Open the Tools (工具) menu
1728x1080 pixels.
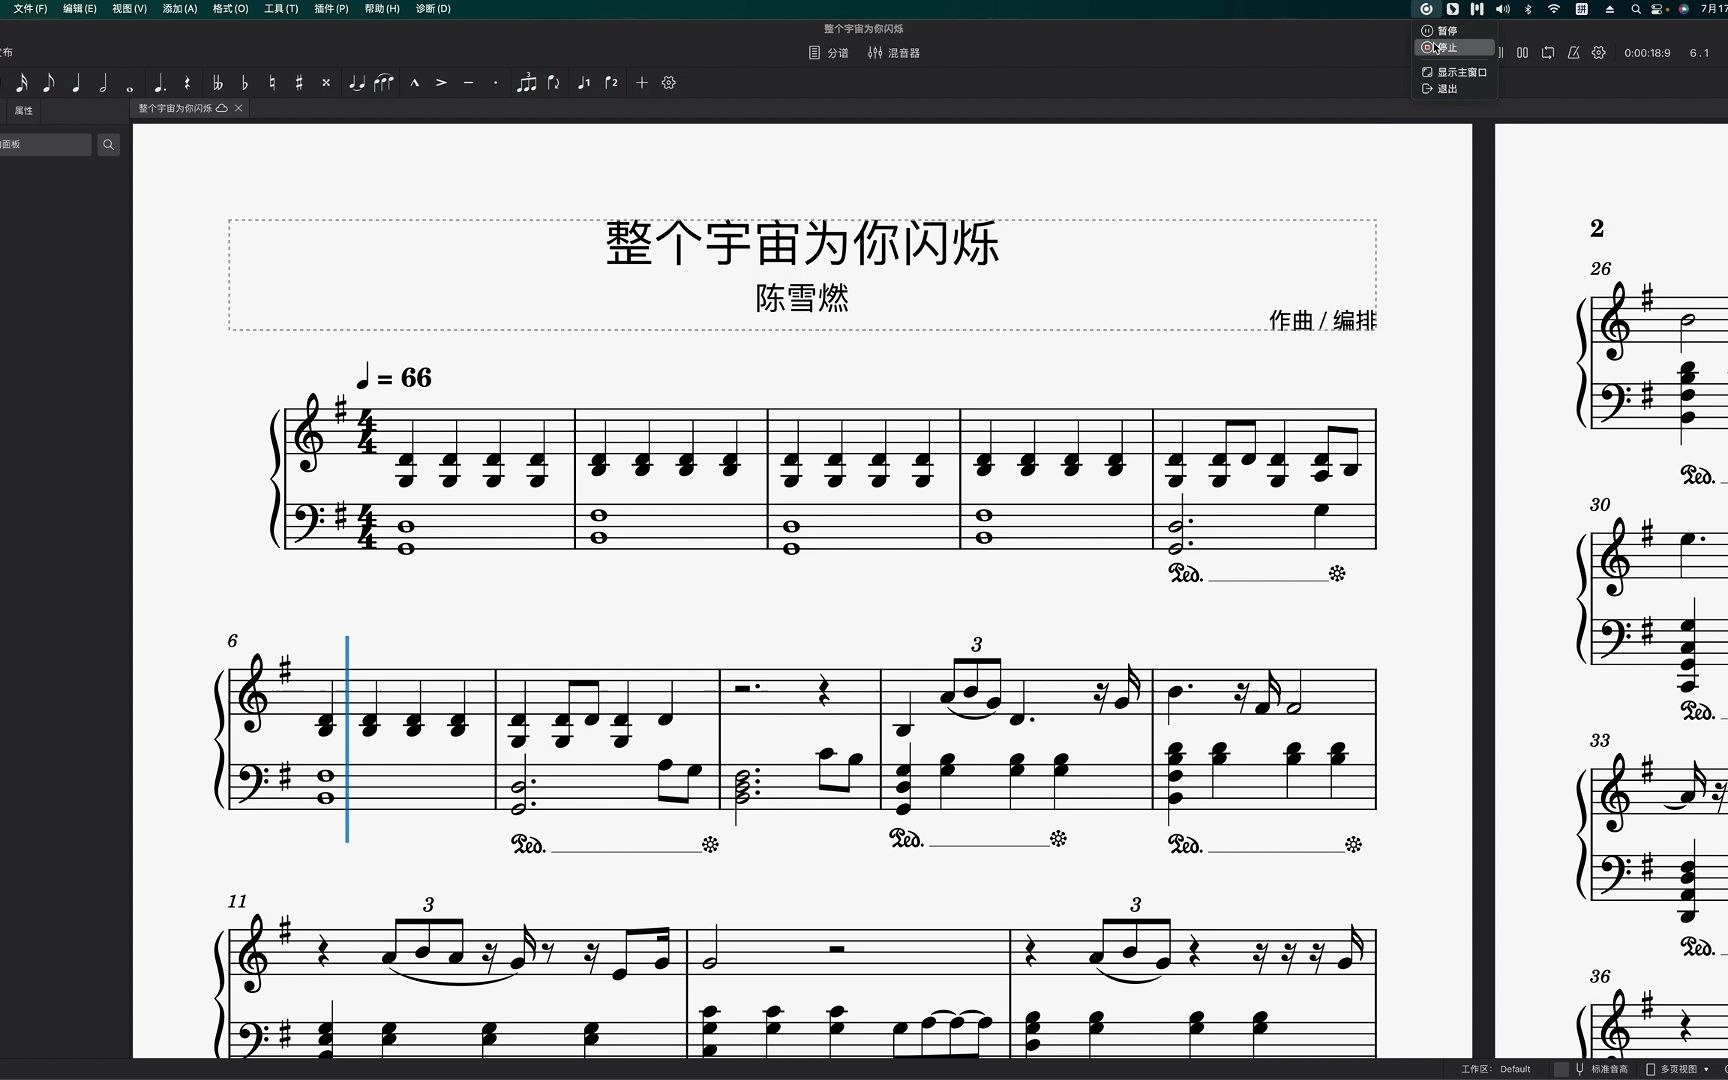281,8
